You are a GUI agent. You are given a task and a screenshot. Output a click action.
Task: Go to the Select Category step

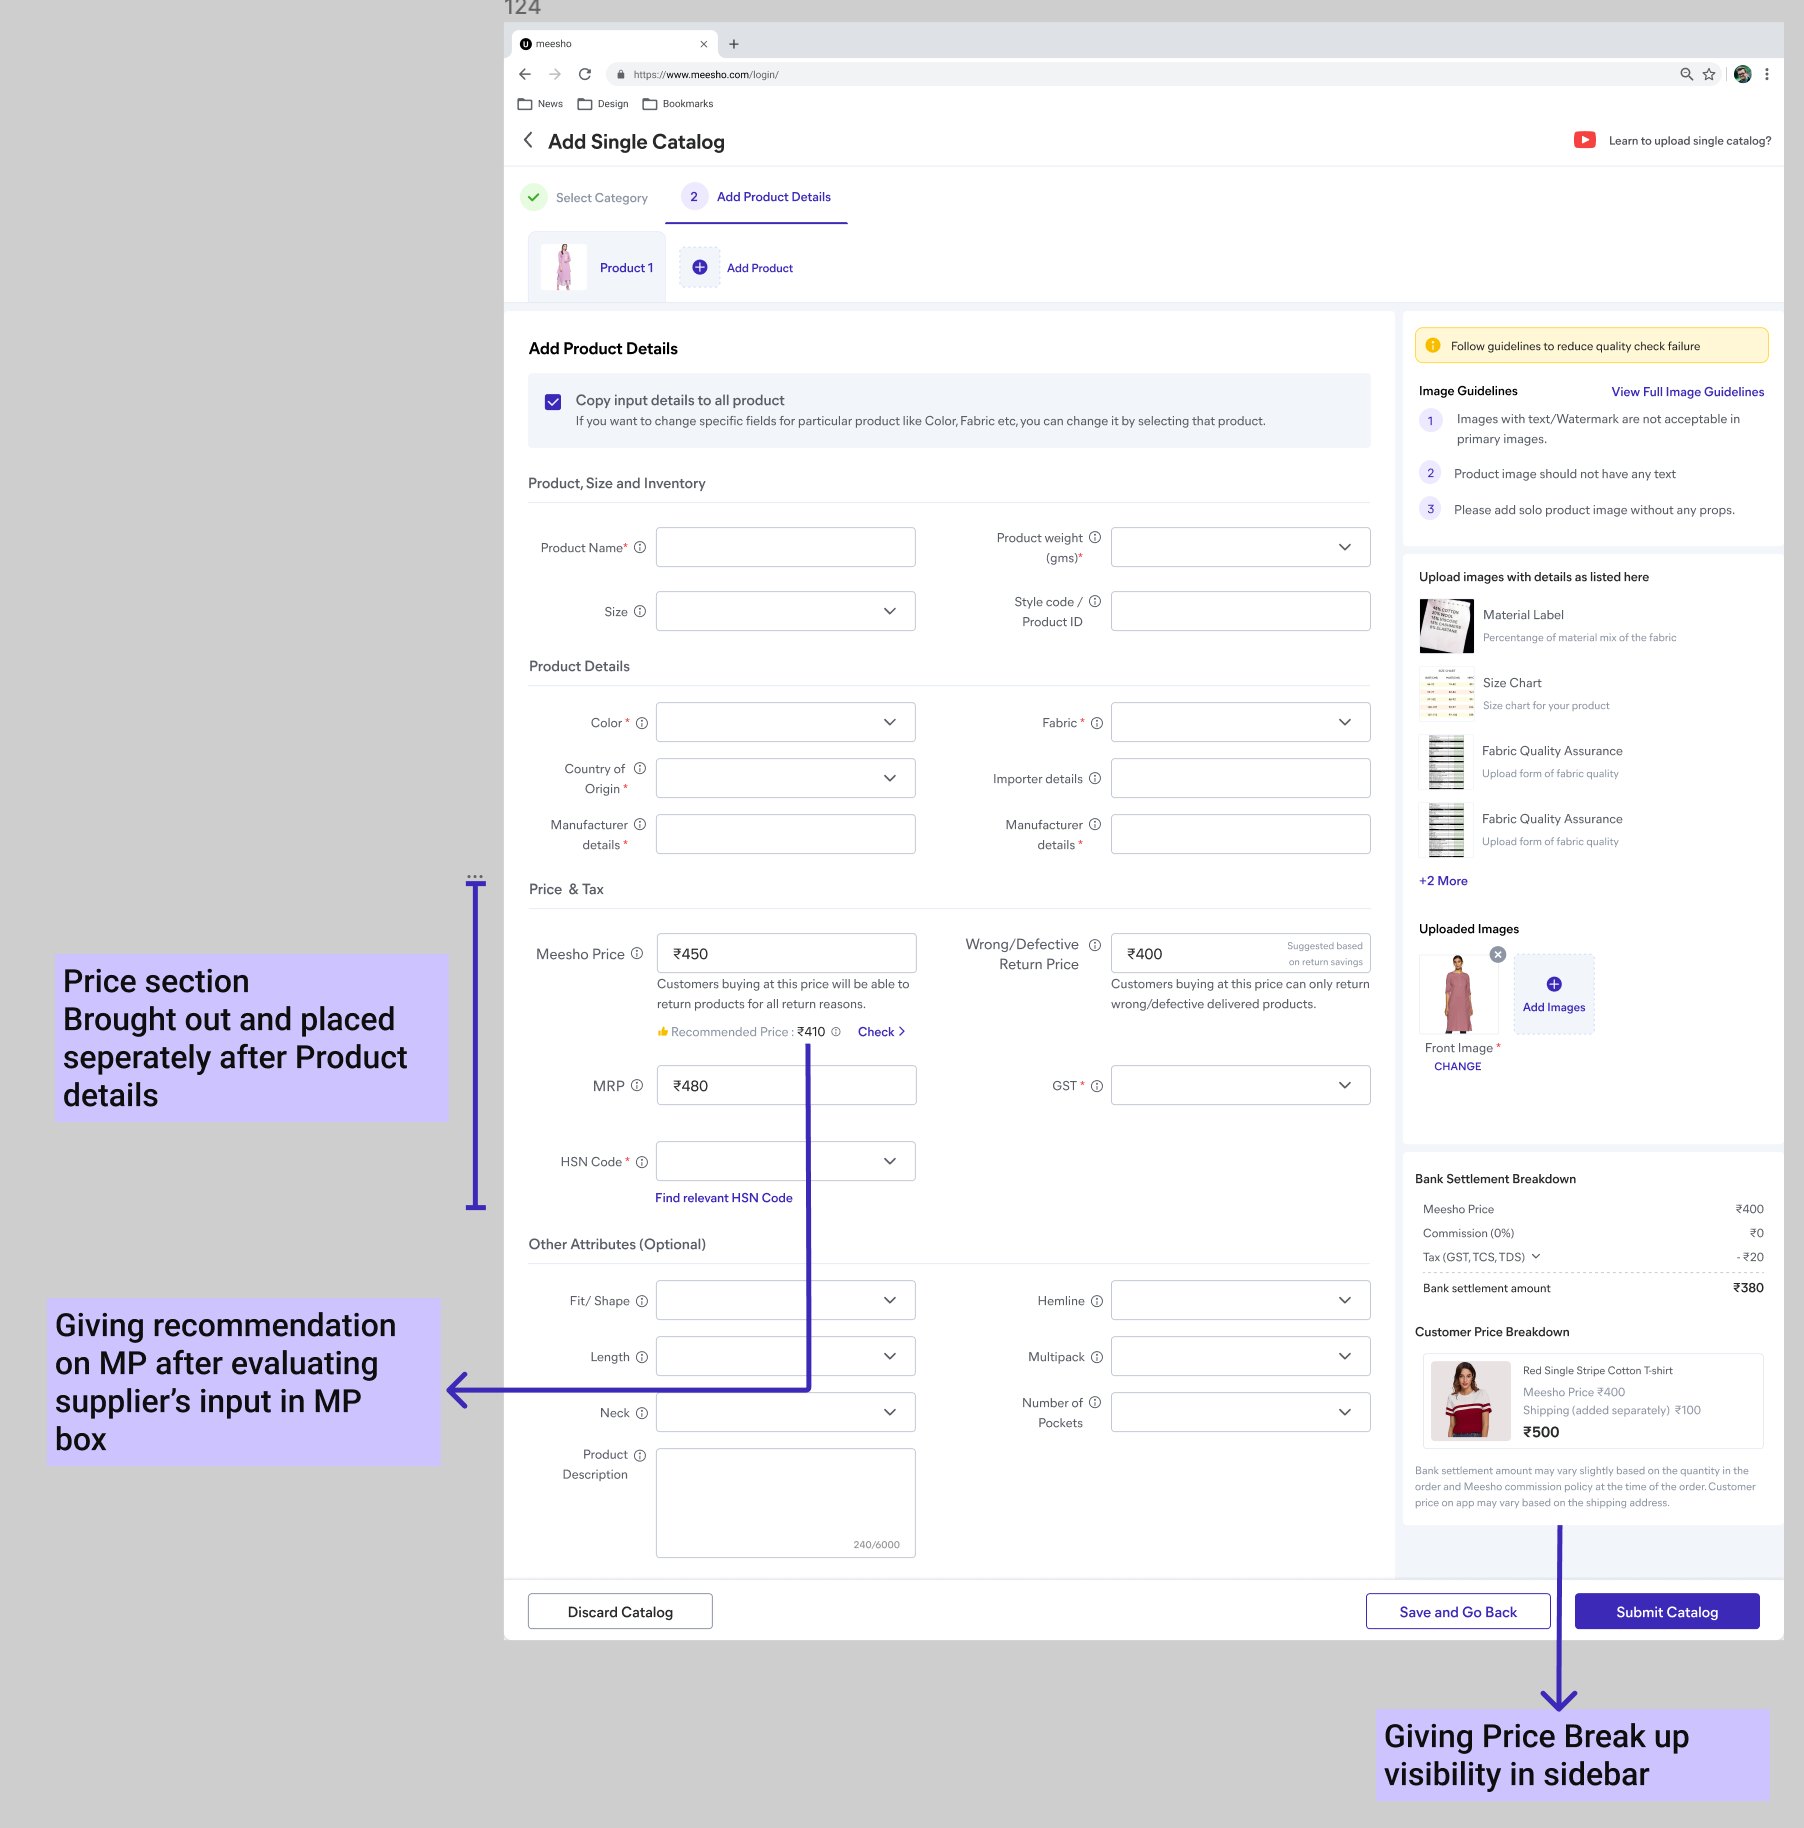tap(585, 197)
